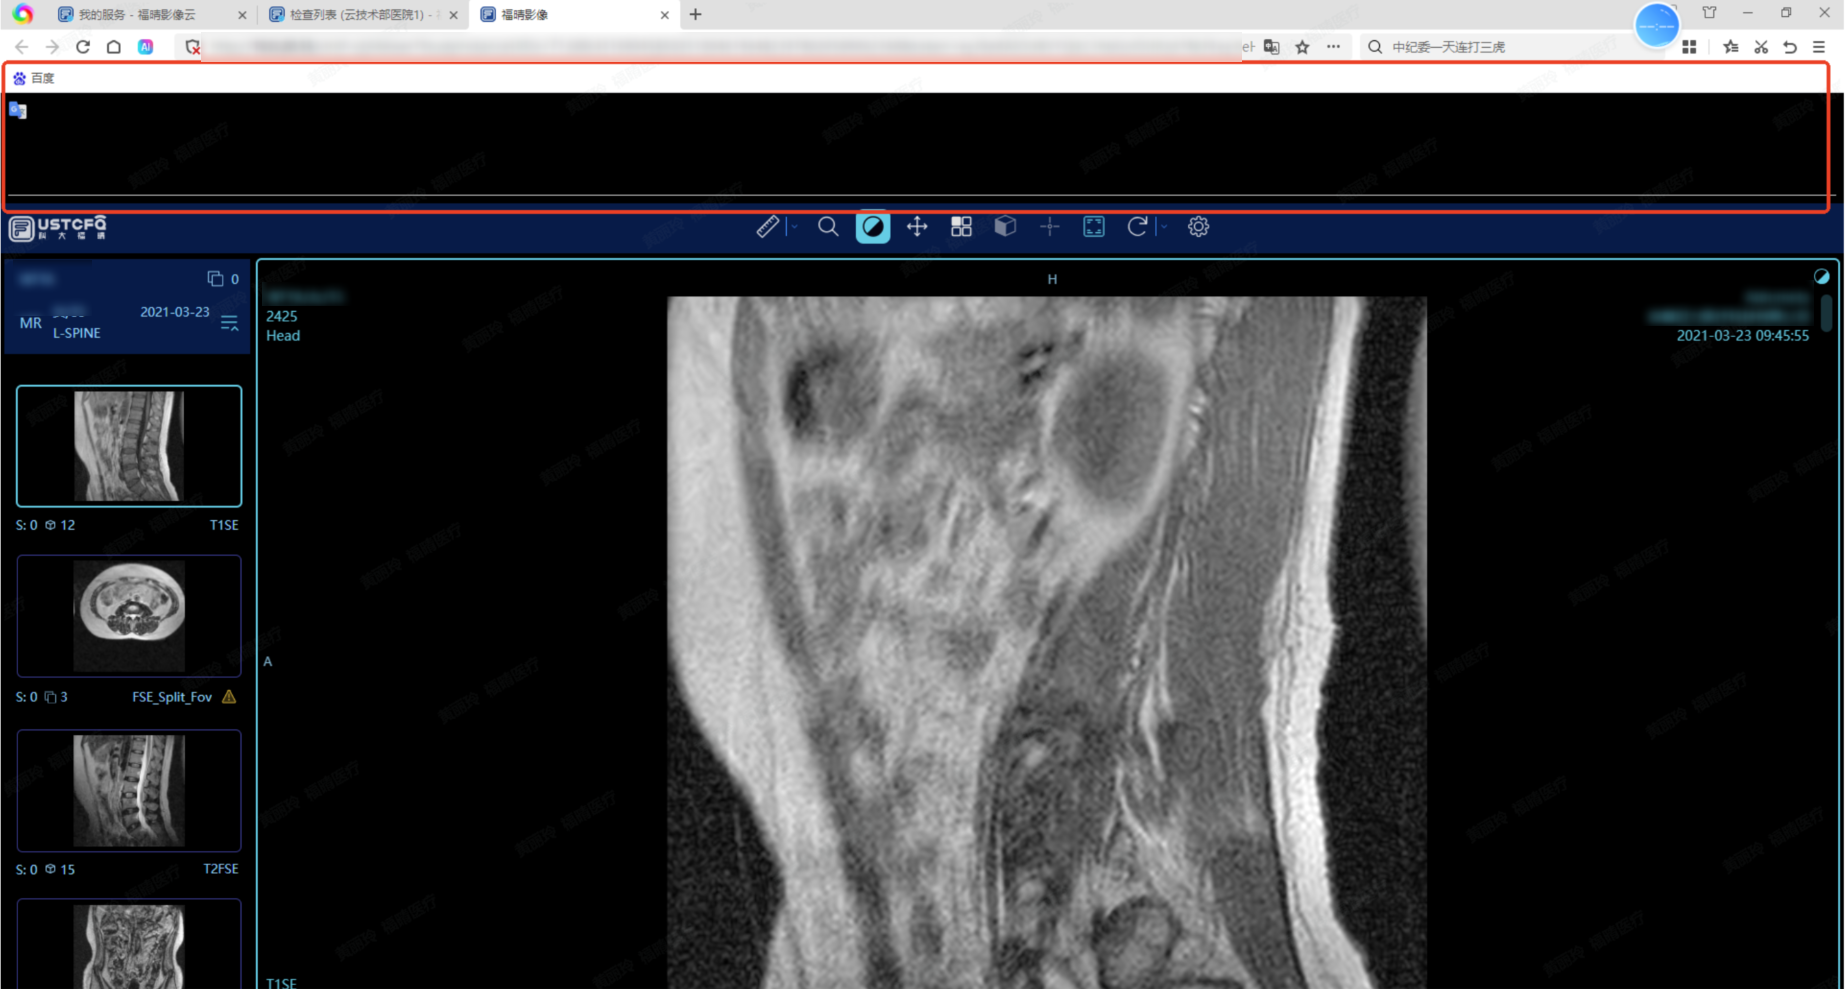Toggle fullscreen viewer mode
The image size is (1845, 989).
[1094, 227]
